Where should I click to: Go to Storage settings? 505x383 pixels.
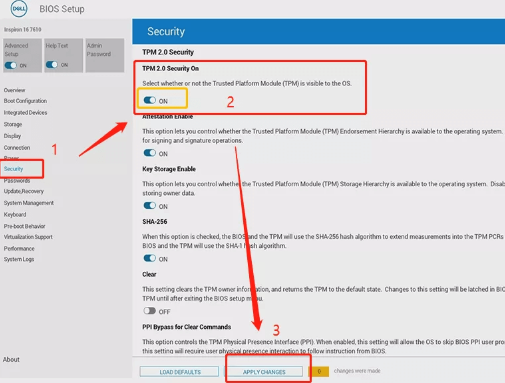13,124
